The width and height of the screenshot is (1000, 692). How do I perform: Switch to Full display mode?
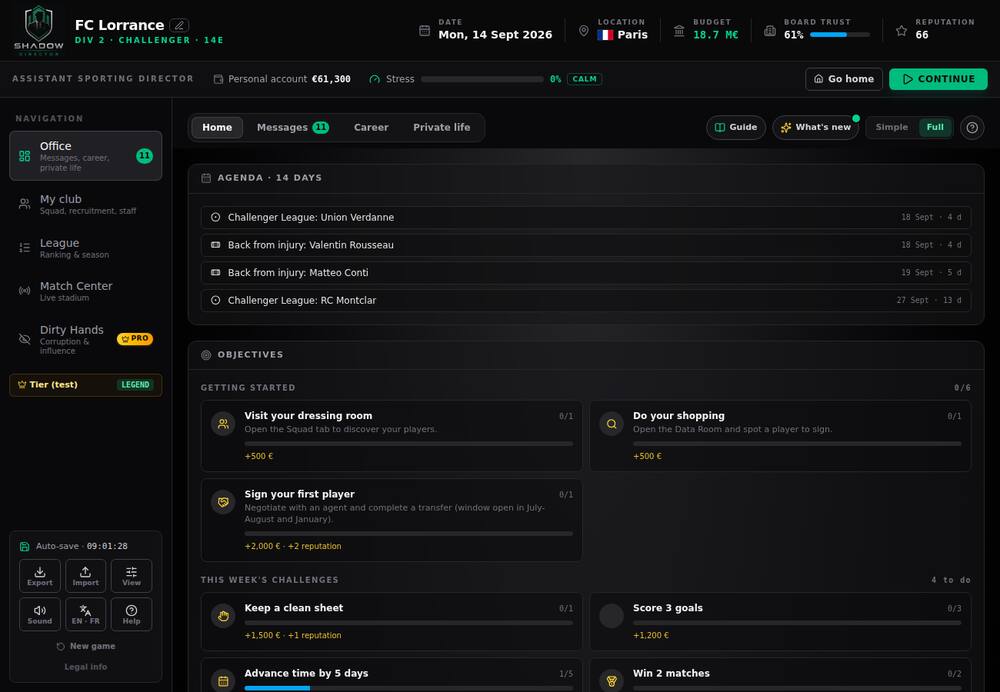[x=935, y=128]
